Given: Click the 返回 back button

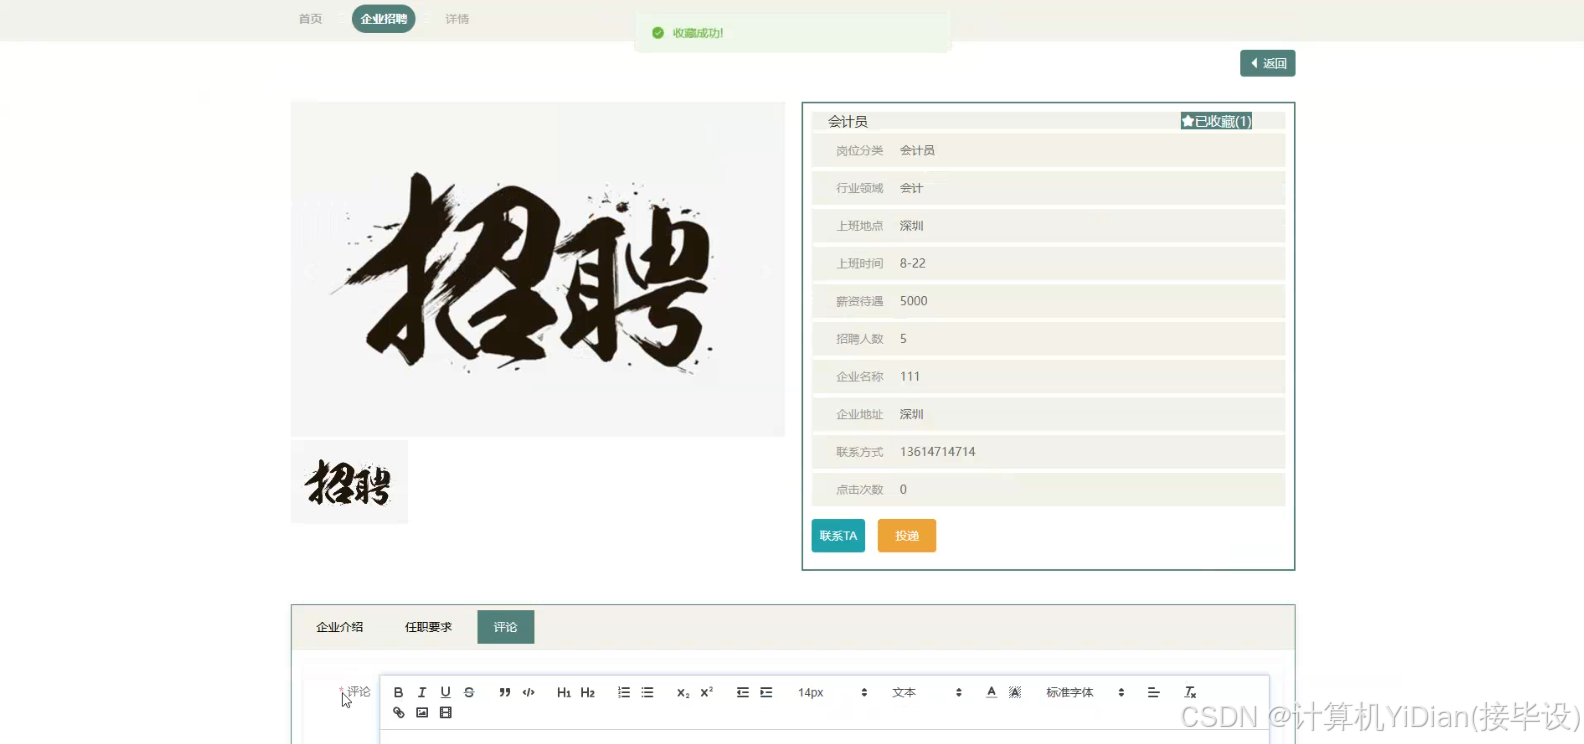Looking at the screenshot, I should point(1268,63).
